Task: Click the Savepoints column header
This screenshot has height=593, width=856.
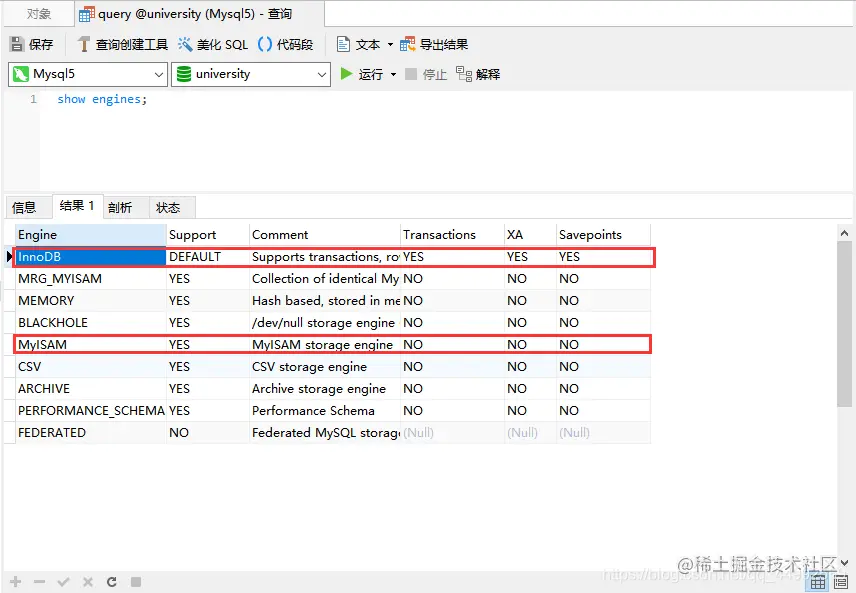Action: (603, 235)
